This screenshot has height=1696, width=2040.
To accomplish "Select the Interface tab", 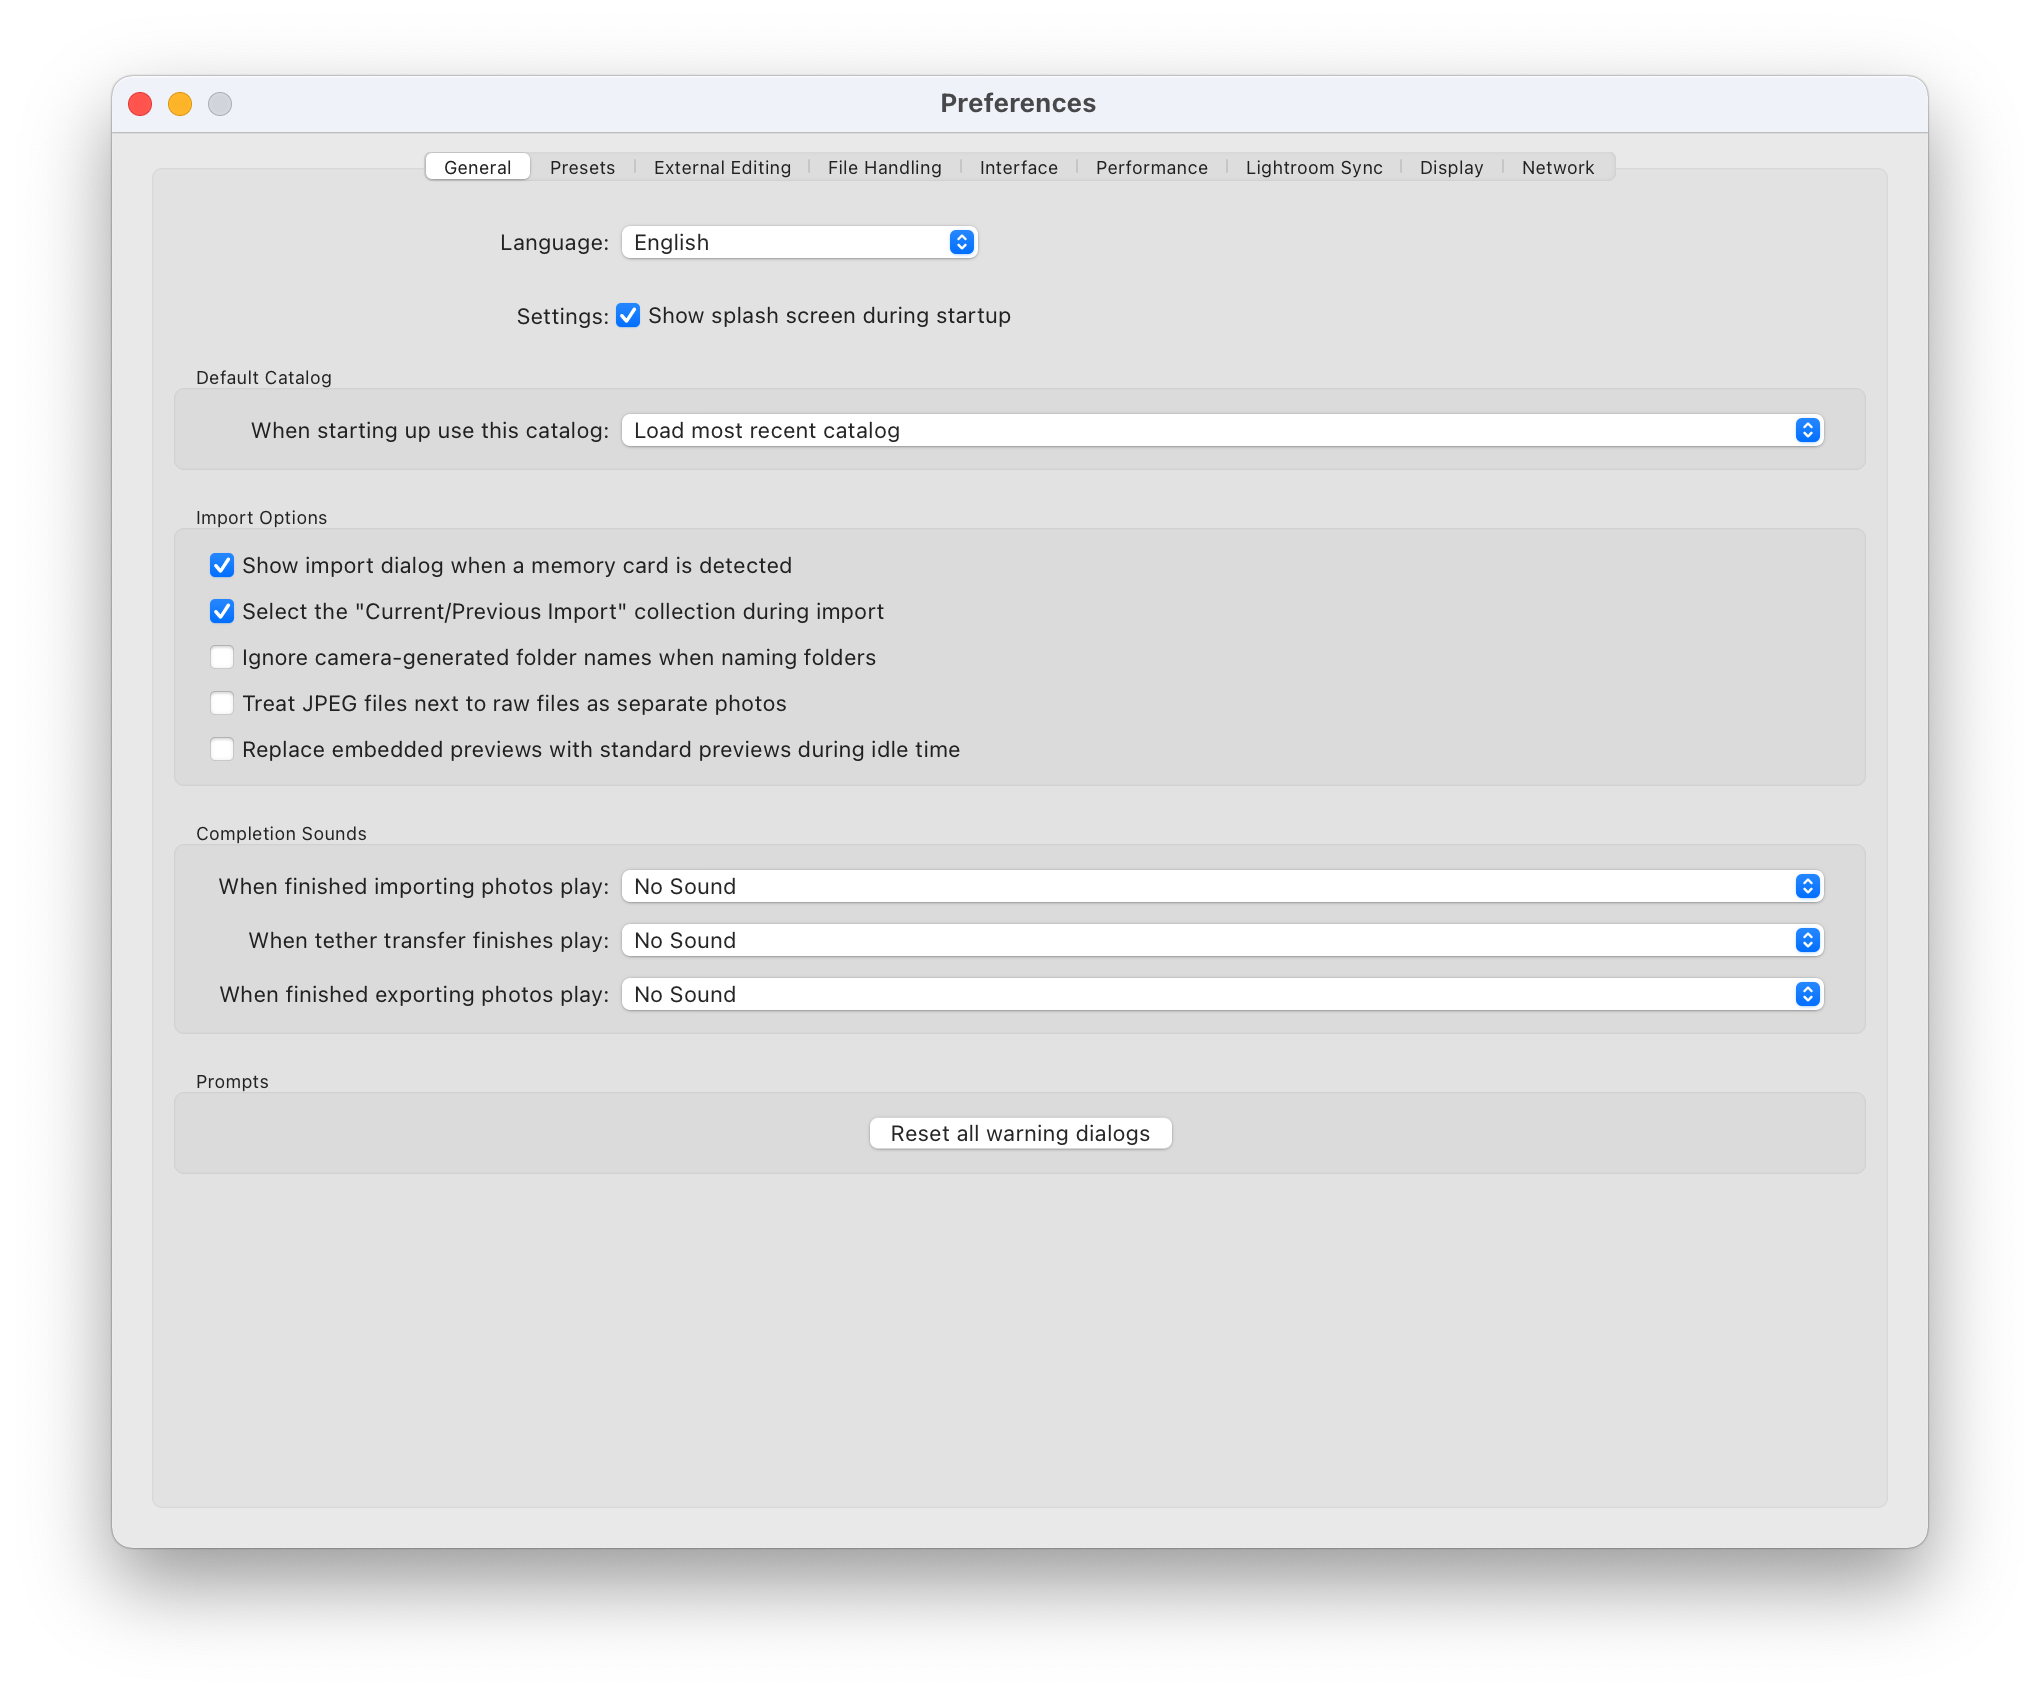I will [1018, 167].
